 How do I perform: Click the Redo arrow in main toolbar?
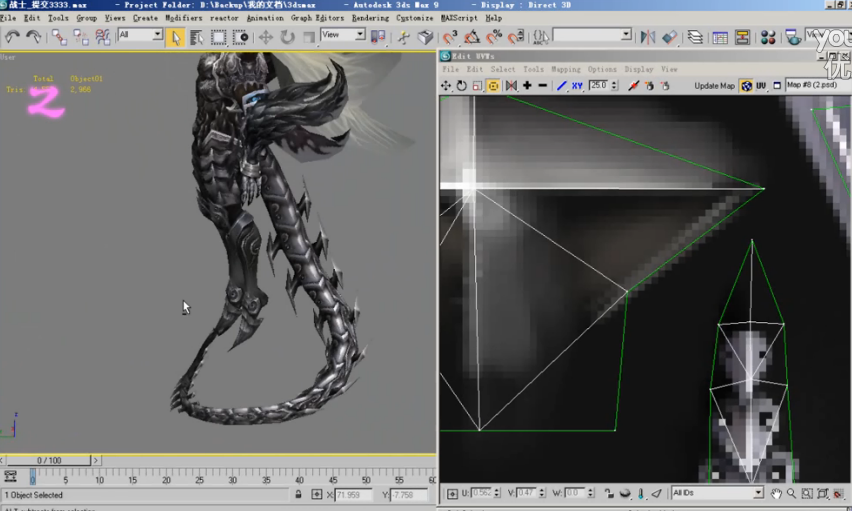pos(34,37)
